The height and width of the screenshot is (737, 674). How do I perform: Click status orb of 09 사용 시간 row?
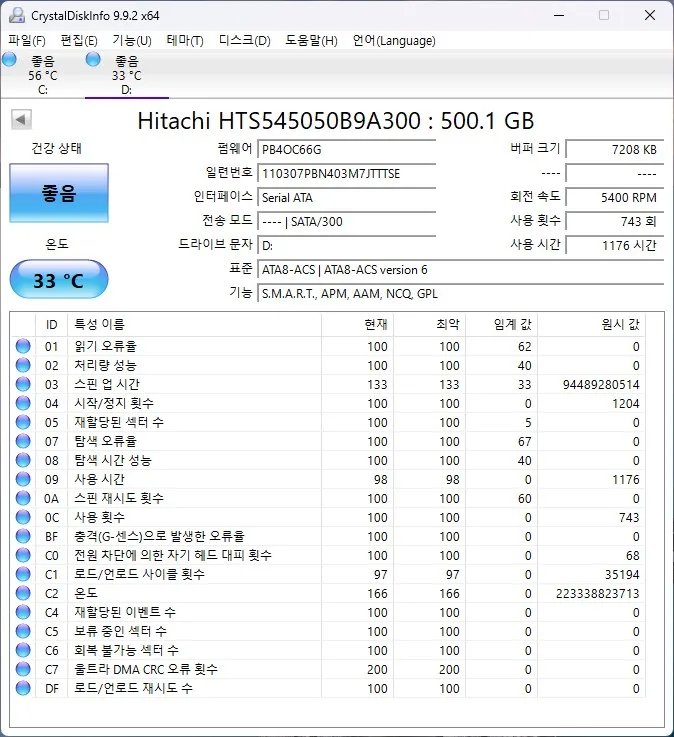point(23,479)
